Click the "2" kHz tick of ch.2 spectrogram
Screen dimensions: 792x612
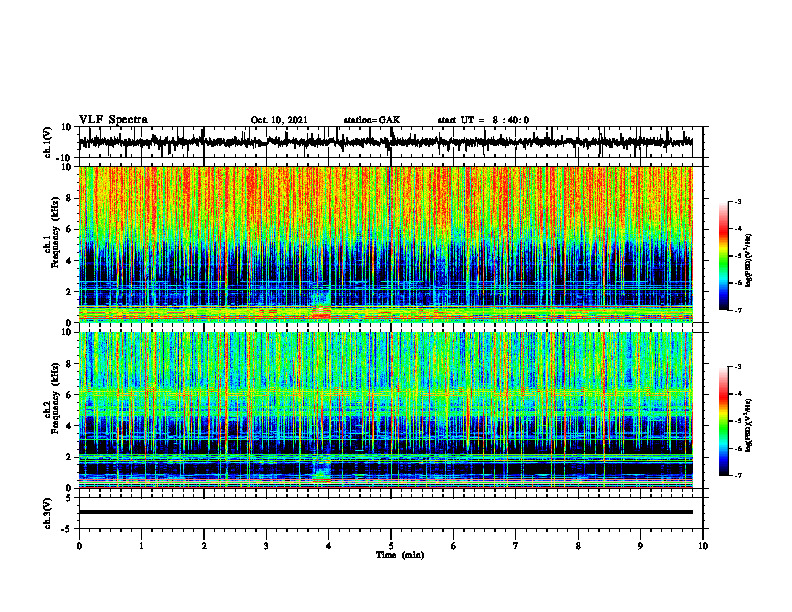(70, 457)
